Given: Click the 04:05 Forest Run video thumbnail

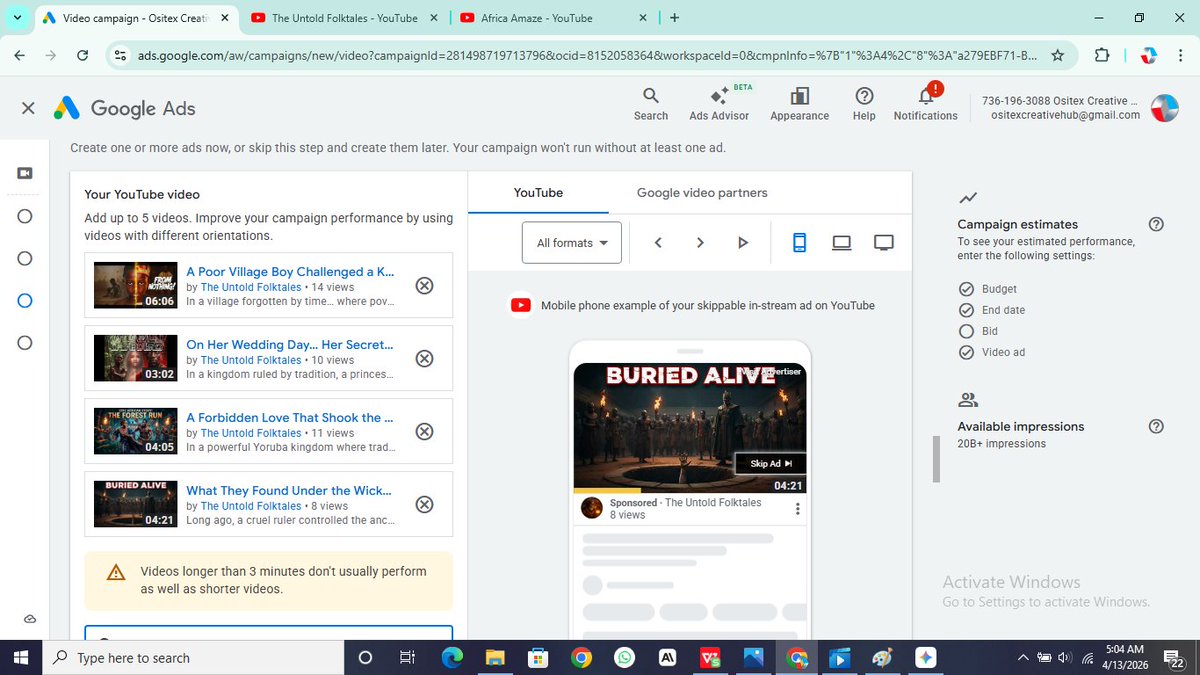Looking at the screenshot, I should 136,431.
